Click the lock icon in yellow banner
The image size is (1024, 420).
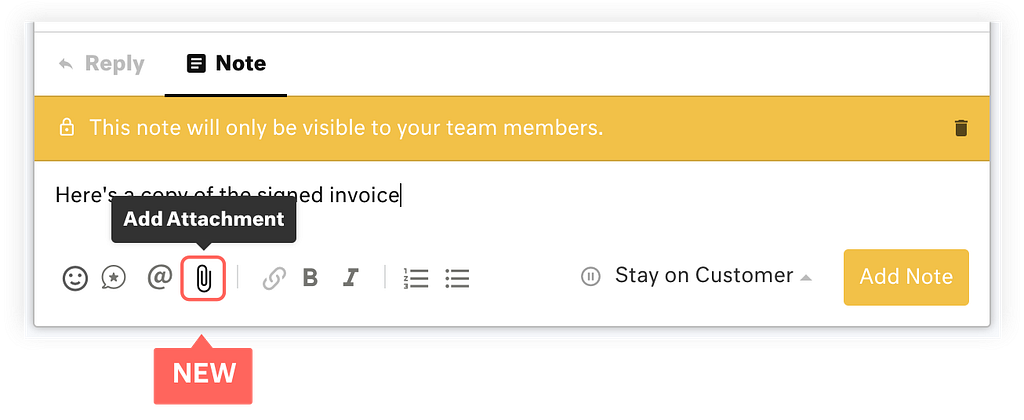point(66,128)
